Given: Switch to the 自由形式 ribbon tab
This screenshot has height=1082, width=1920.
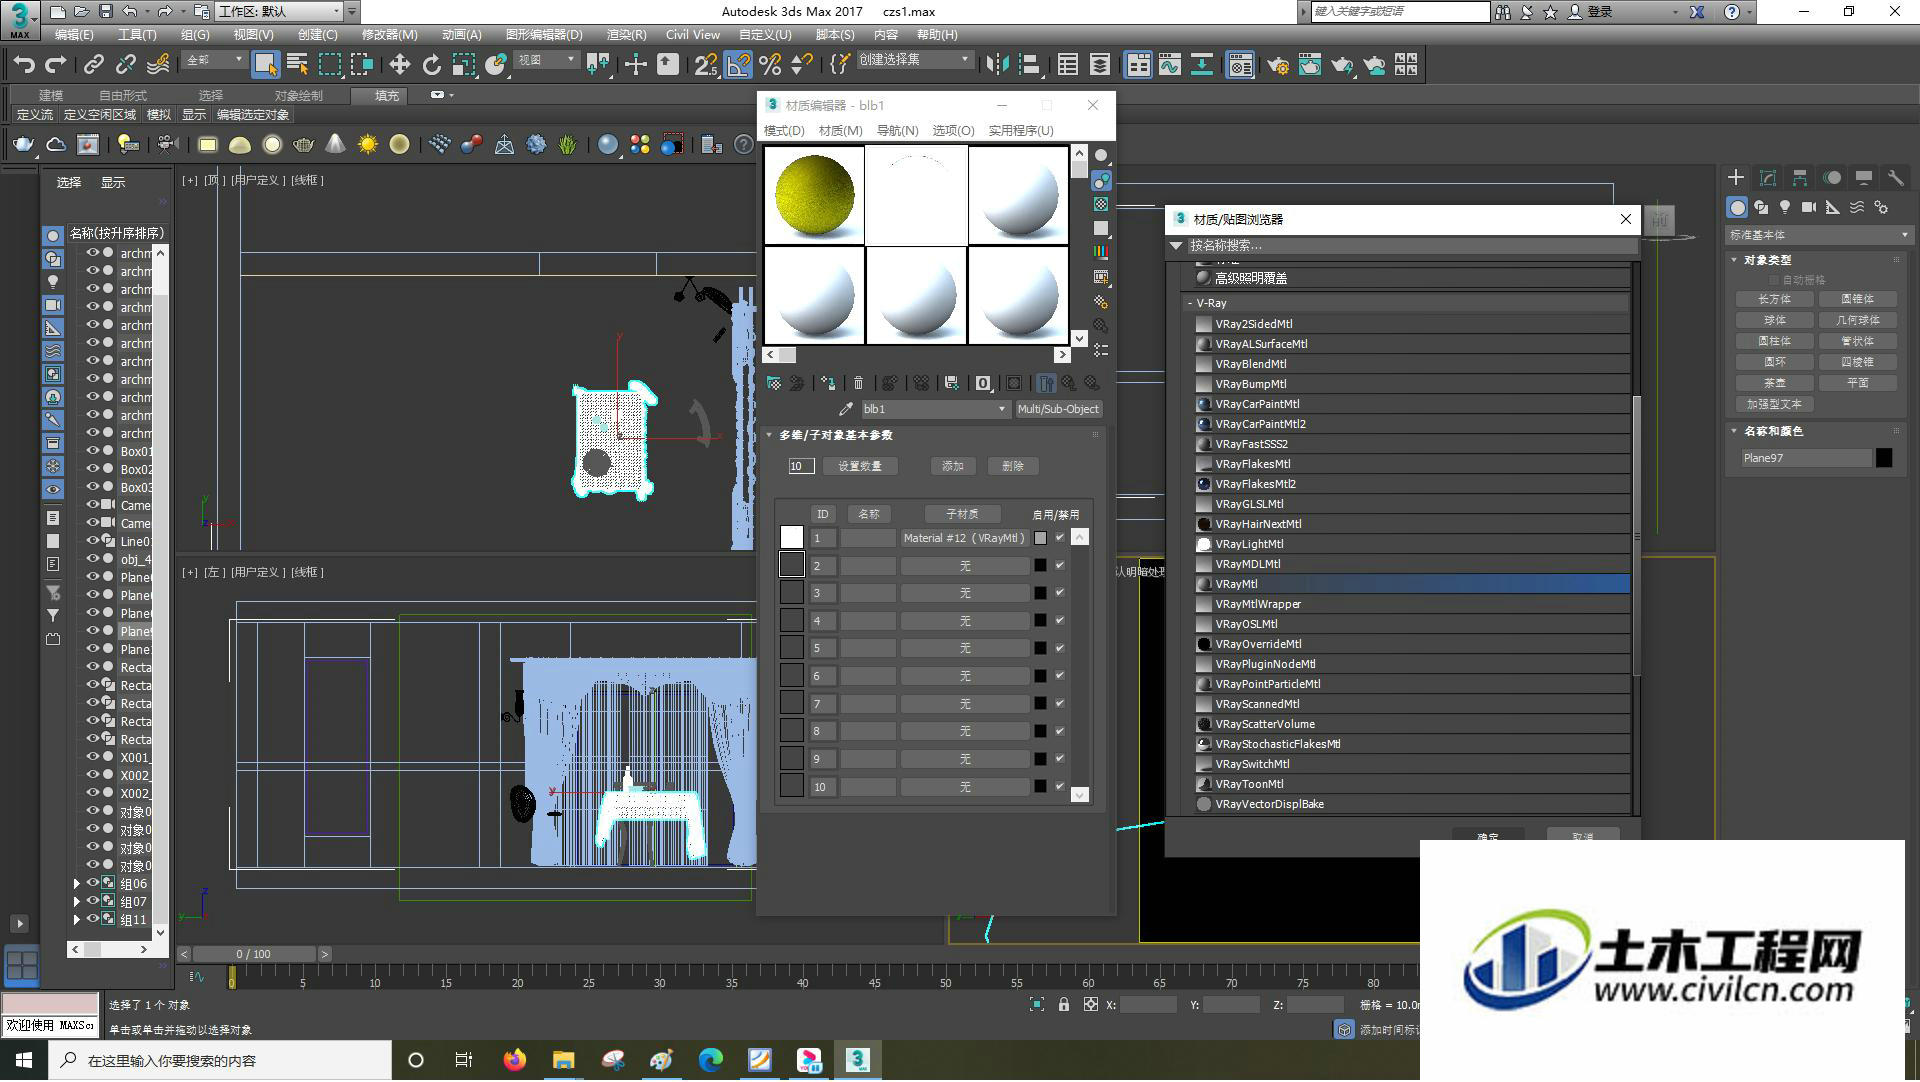Looking at the screenshot, I should pyautogui.click(x=122, y=95).
